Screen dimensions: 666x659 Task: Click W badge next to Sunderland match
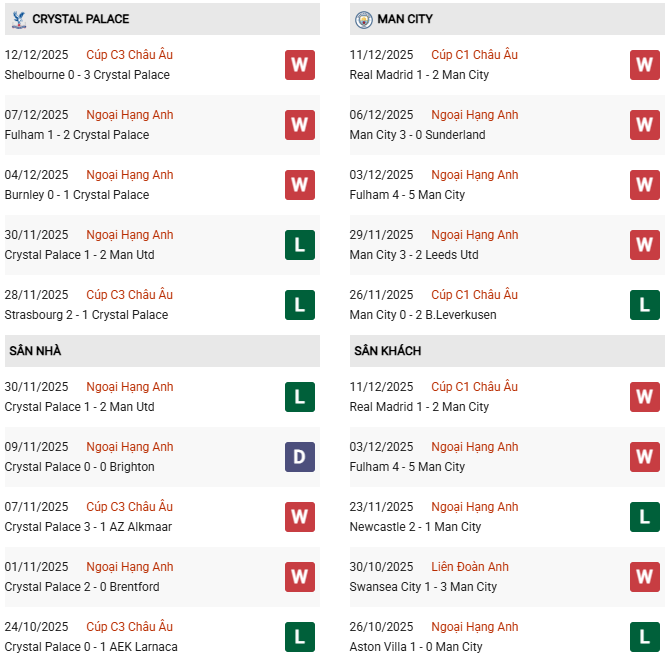click(x=644, y=125)
